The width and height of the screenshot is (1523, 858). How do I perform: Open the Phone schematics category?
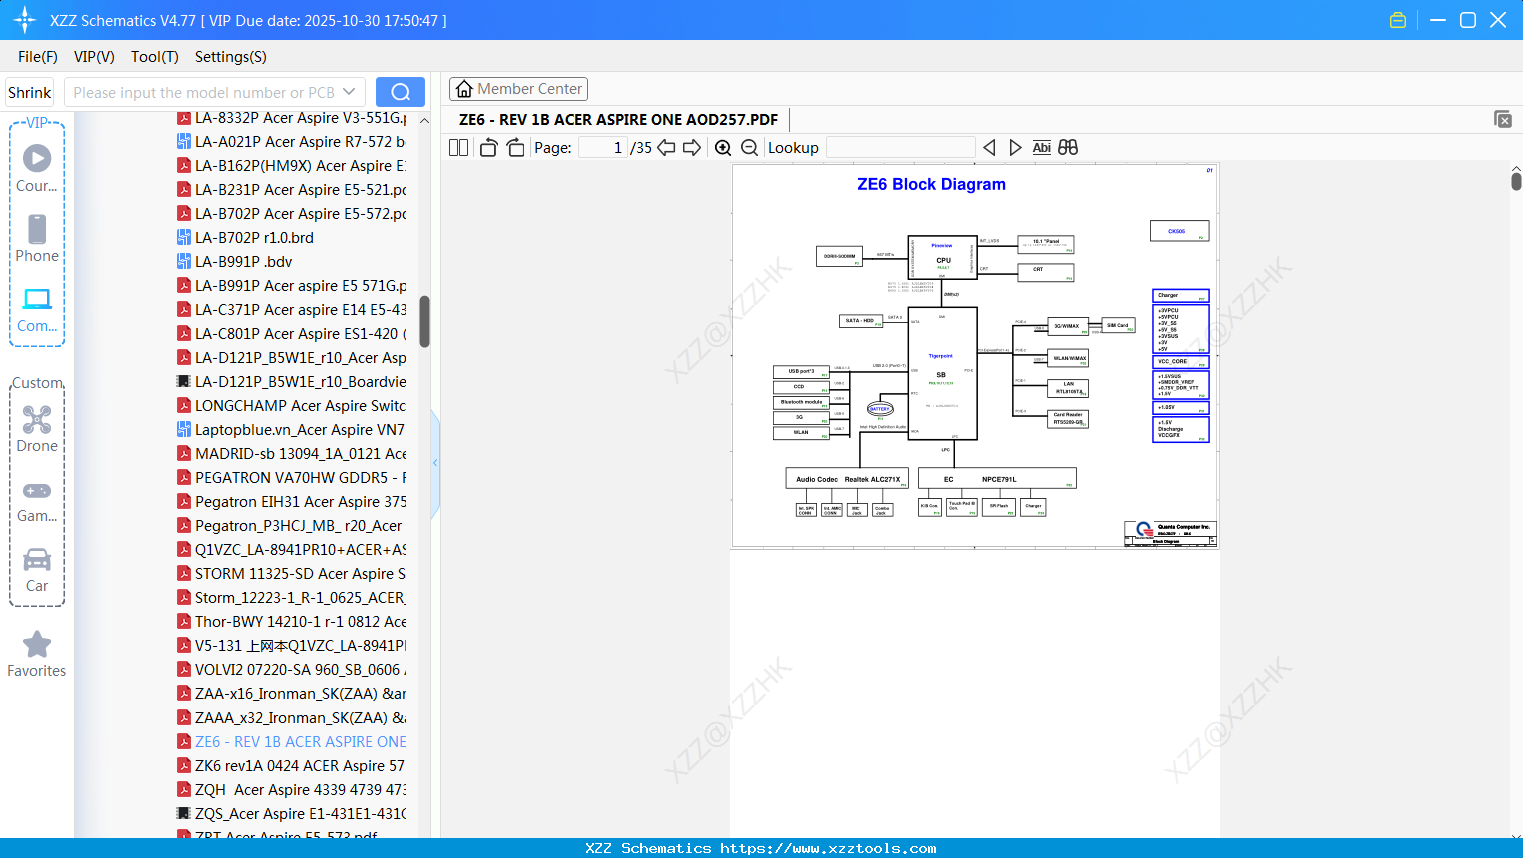[37, 238]
